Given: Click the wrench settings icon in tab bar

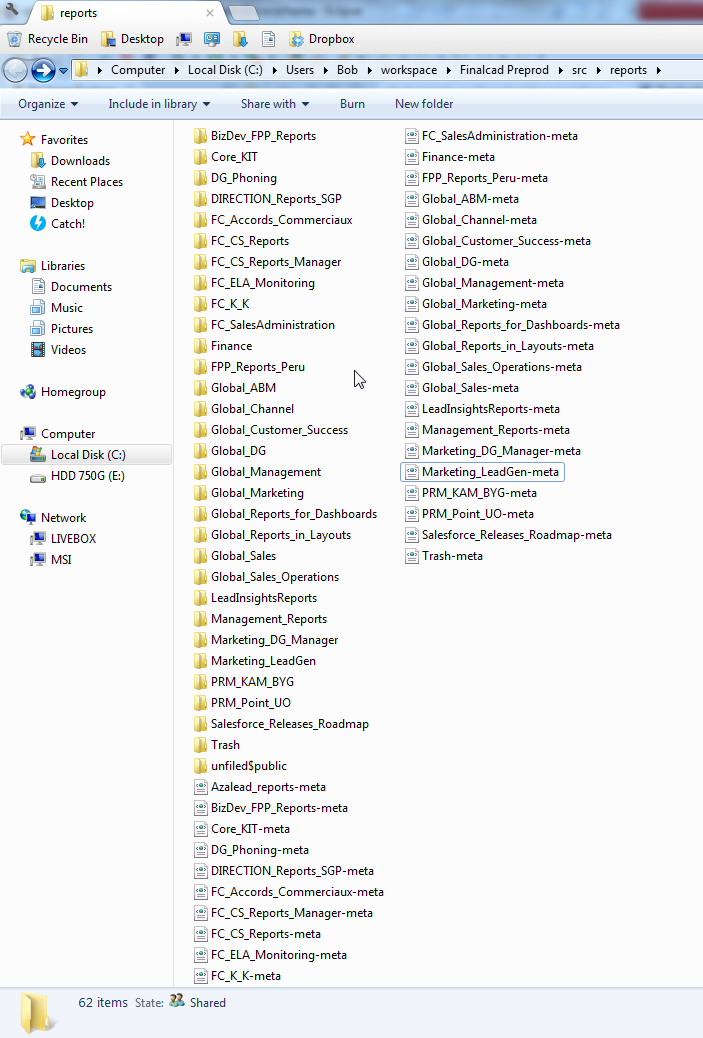Looking at the screenshot, I should click(x=12, y=12).
